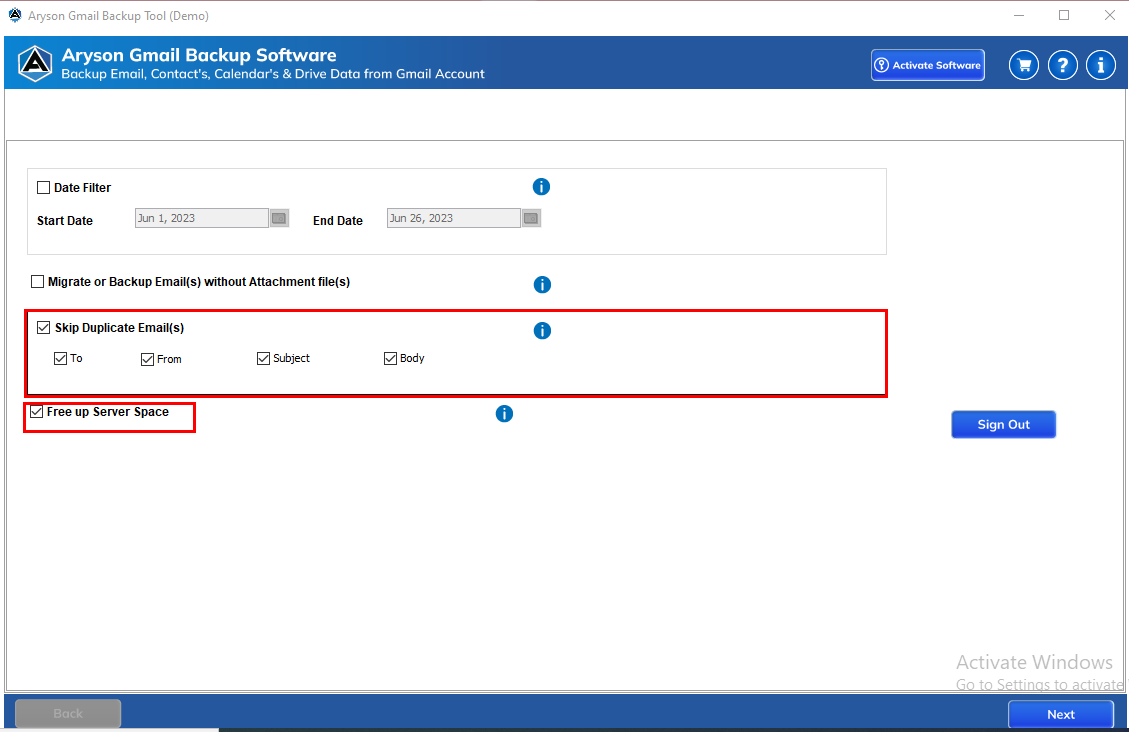
Task: Click the Activate Software button
Action: (x=927, y=65)
